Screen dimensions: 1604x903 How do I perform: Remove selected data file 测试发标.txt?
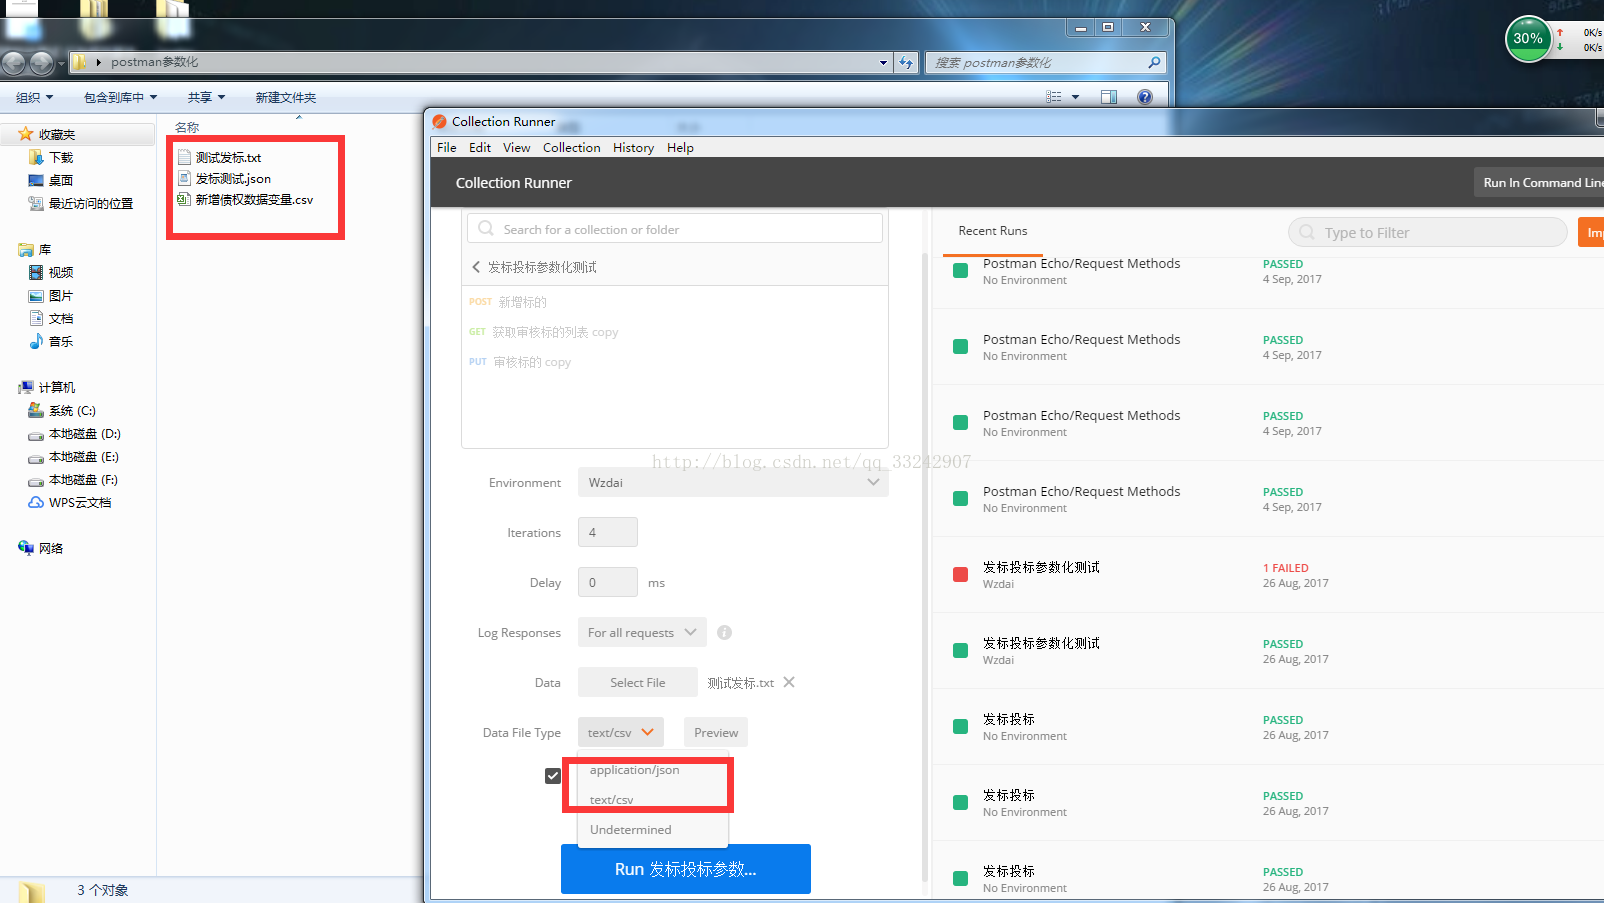coord(789,682)
